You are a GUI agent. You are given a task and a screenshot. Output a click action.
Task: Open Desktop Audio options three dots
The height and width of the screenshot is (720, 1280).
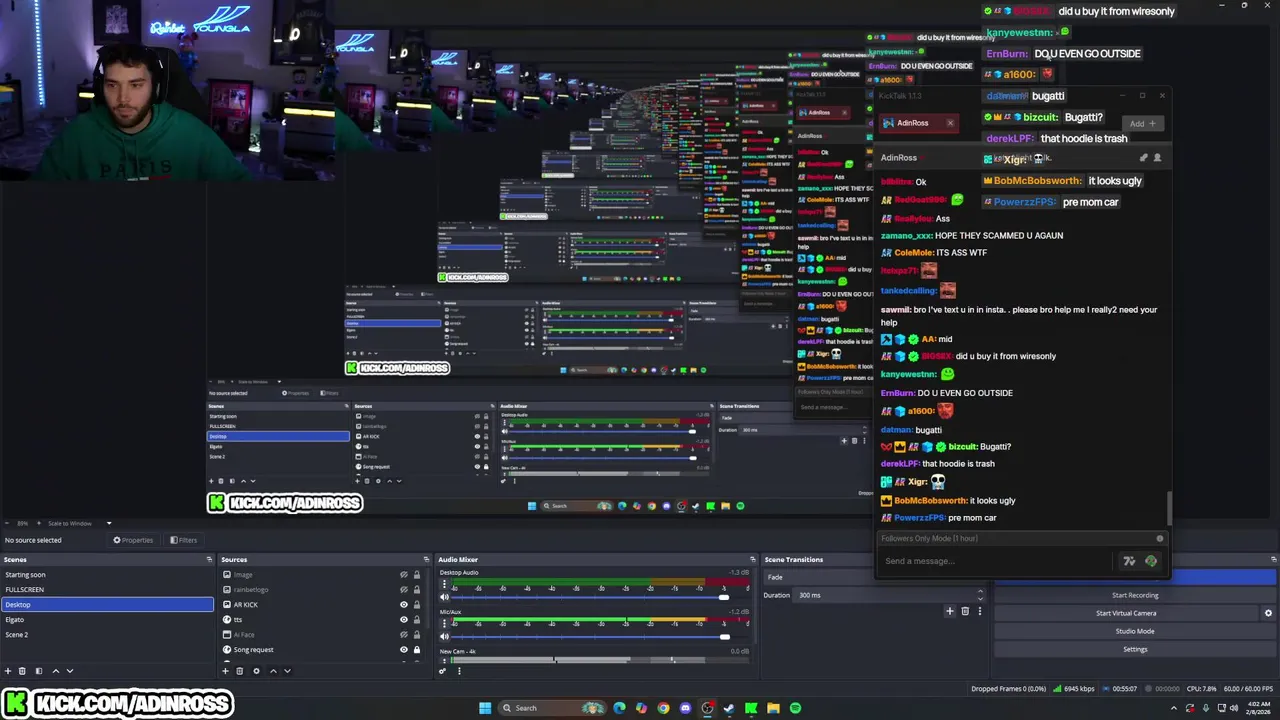click(444, 584)
